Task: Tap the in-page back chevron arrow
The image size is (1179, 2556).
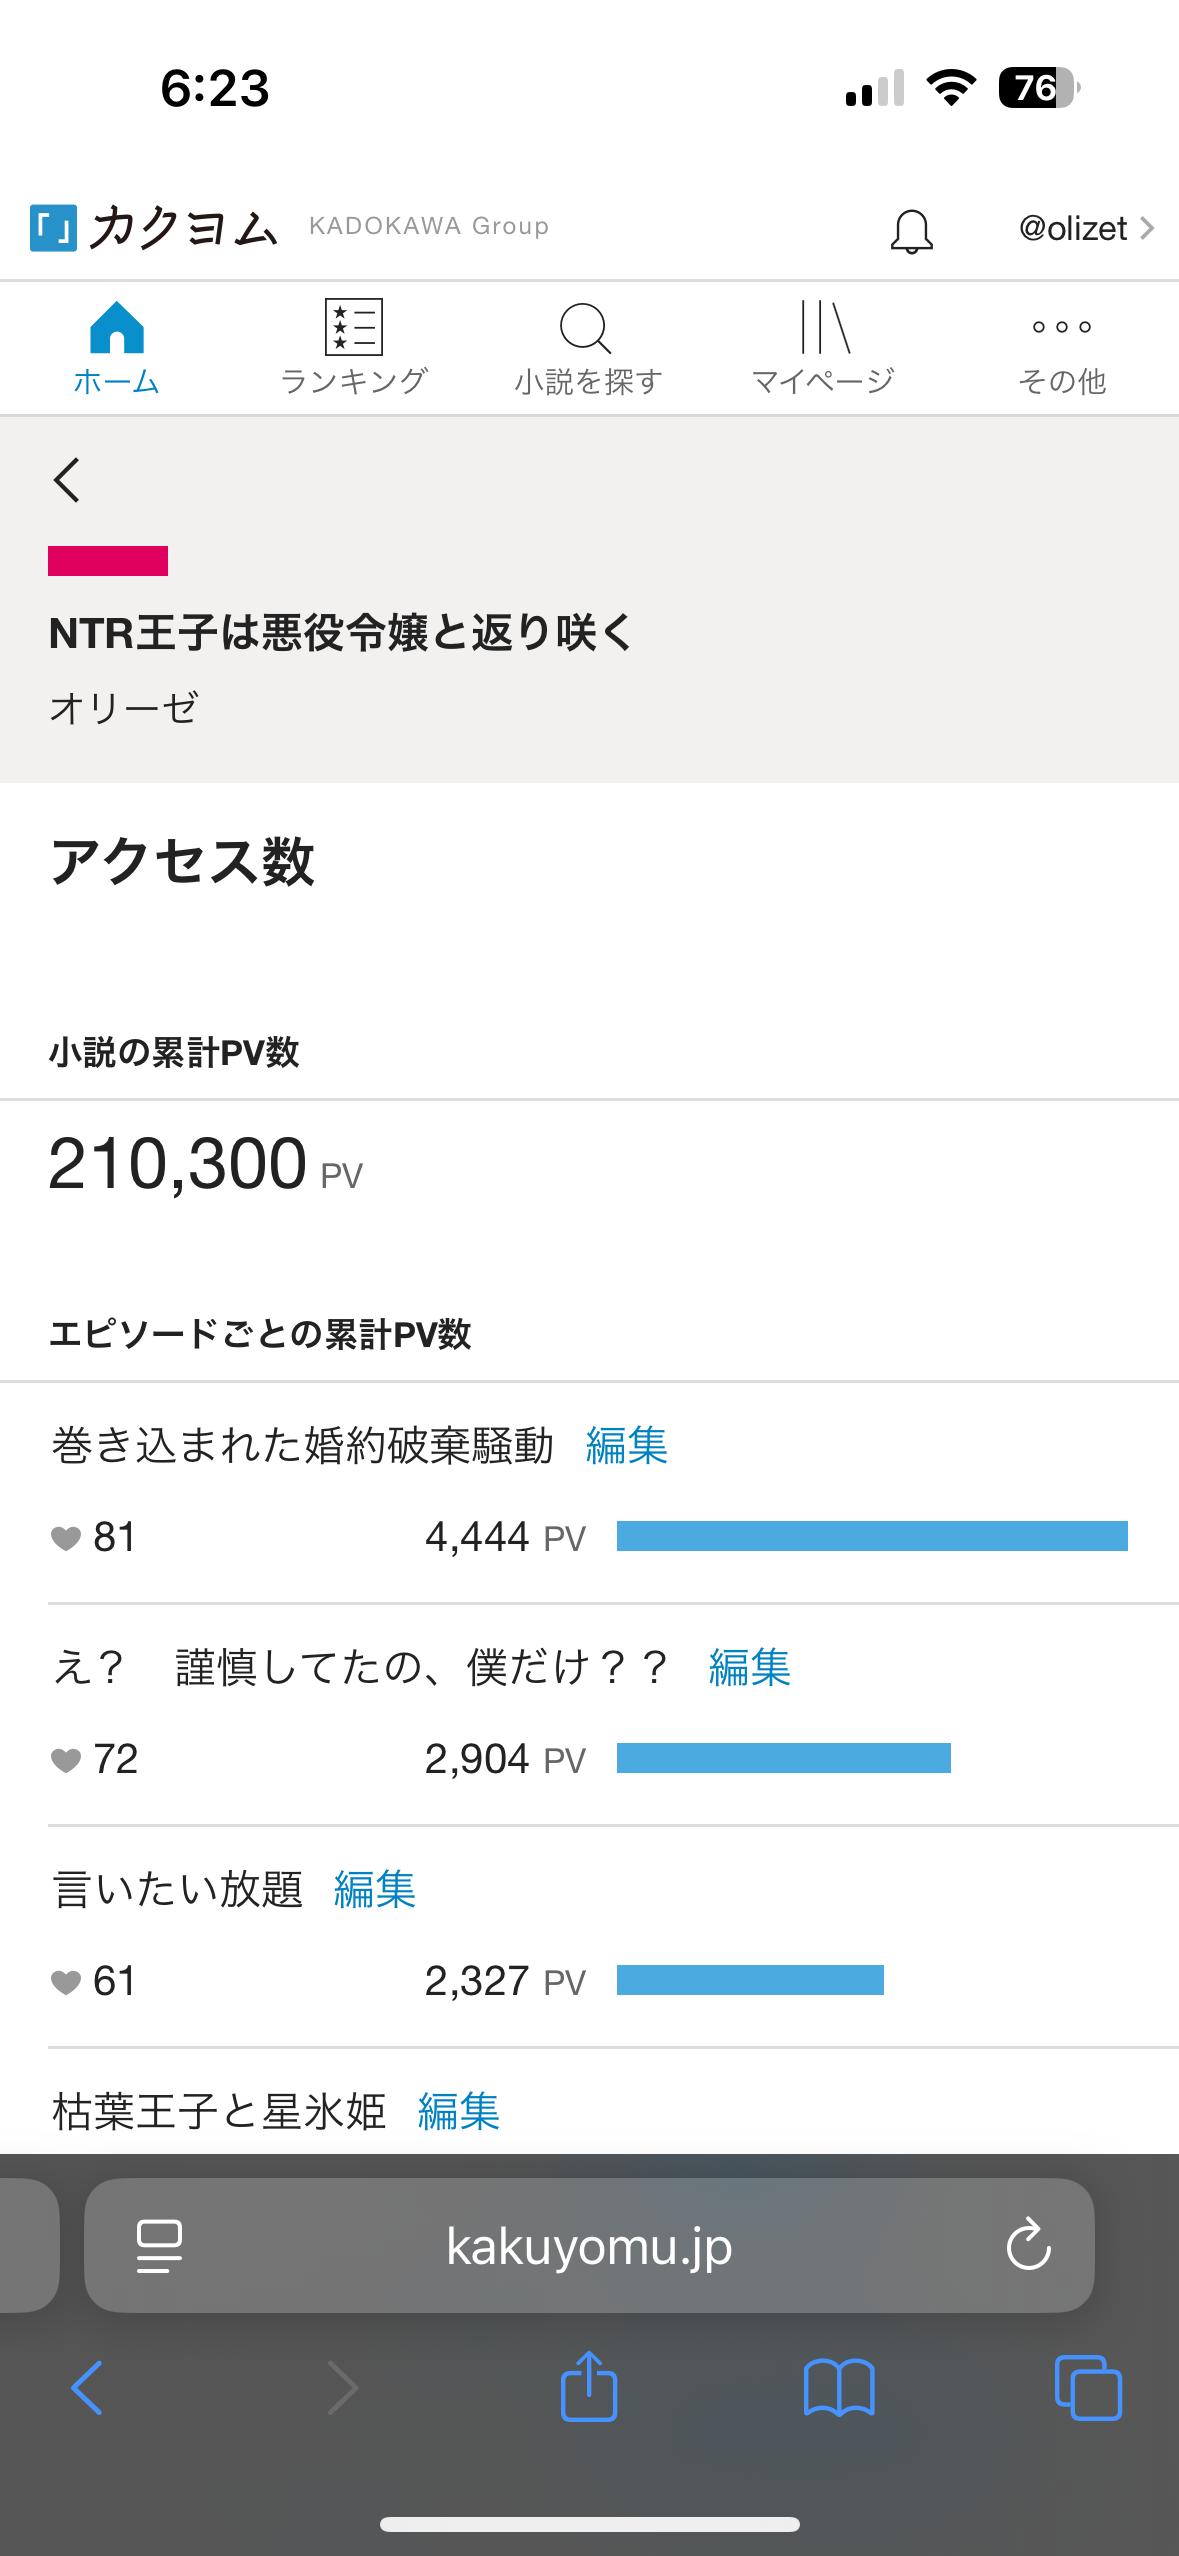Action: coord(67,480)
